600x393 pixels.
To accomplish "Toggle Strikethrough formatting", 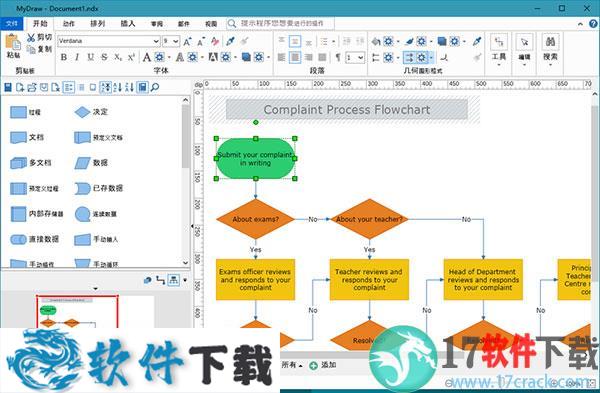I will pyautogui.click(x=104, y=57).
